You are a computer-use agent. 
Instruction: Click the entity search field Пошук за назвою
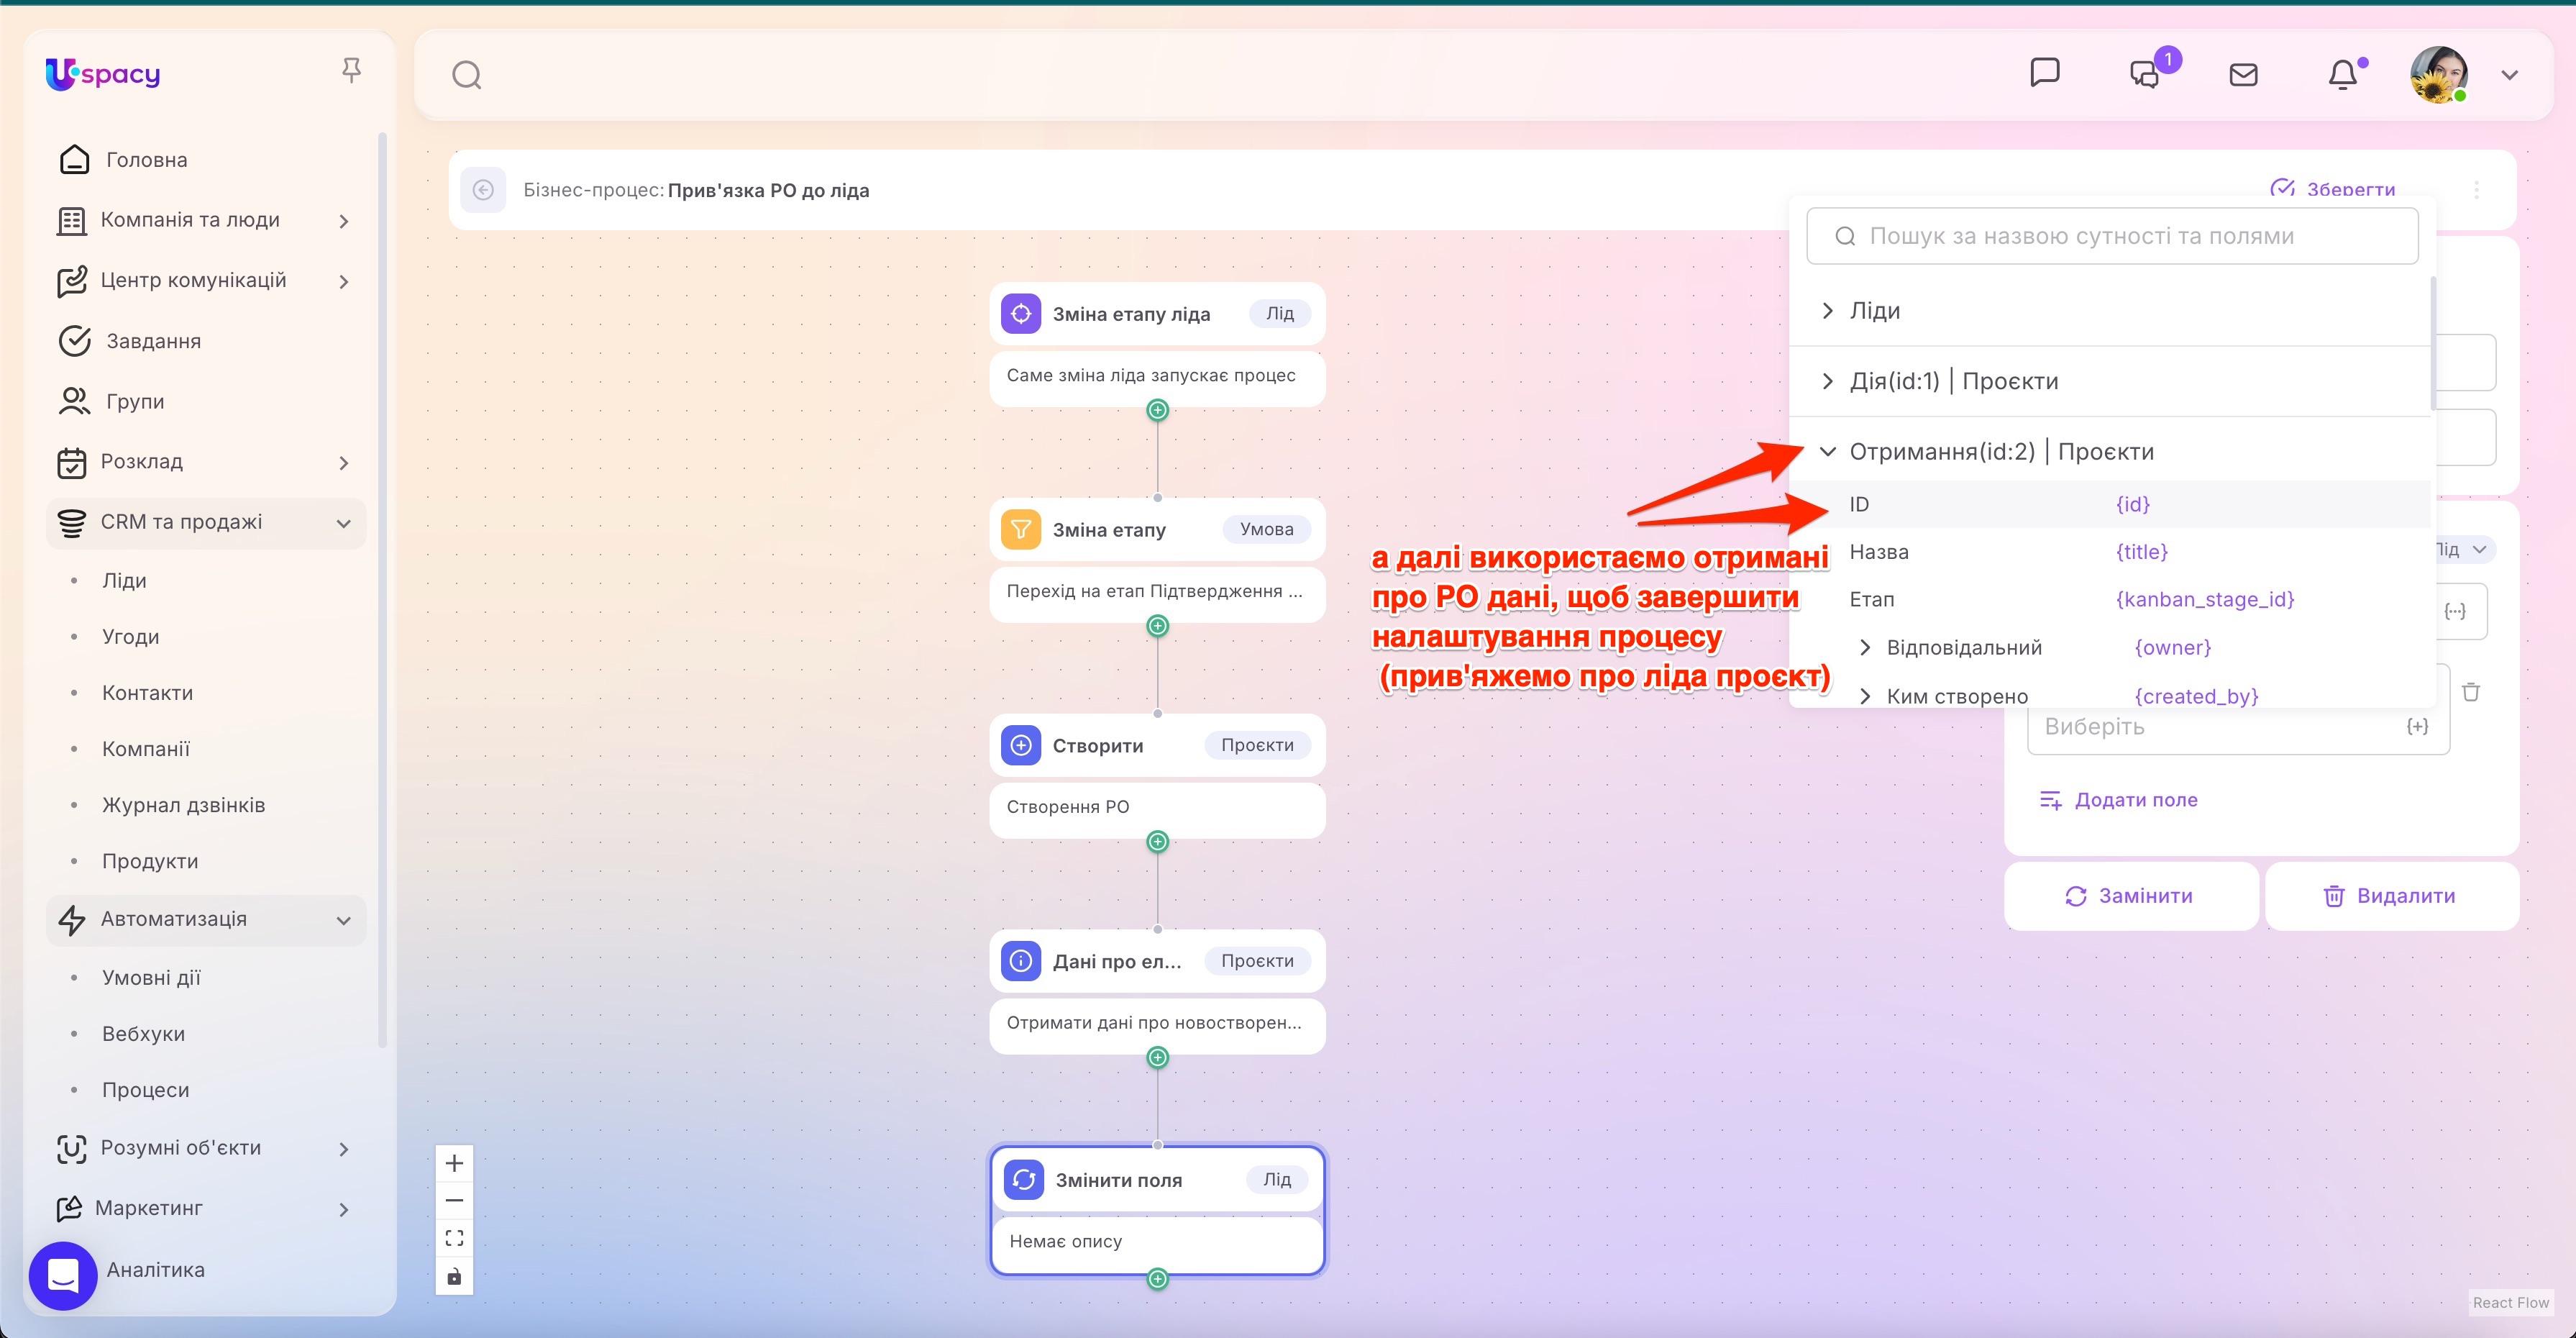click(2110, 236)
